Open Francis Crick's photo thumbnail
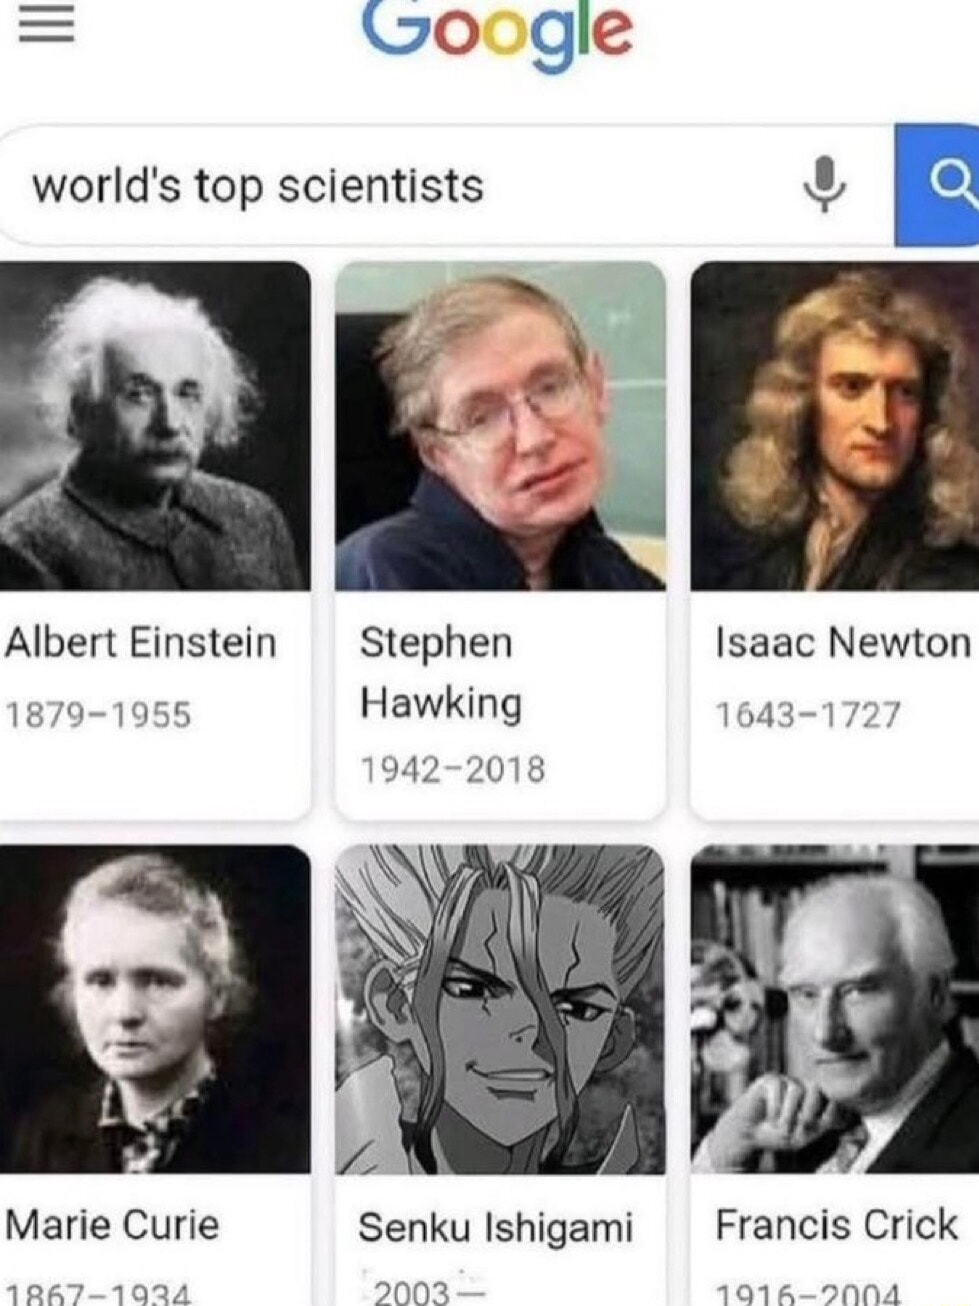 pyautogui.click(x=835, y=1008)
